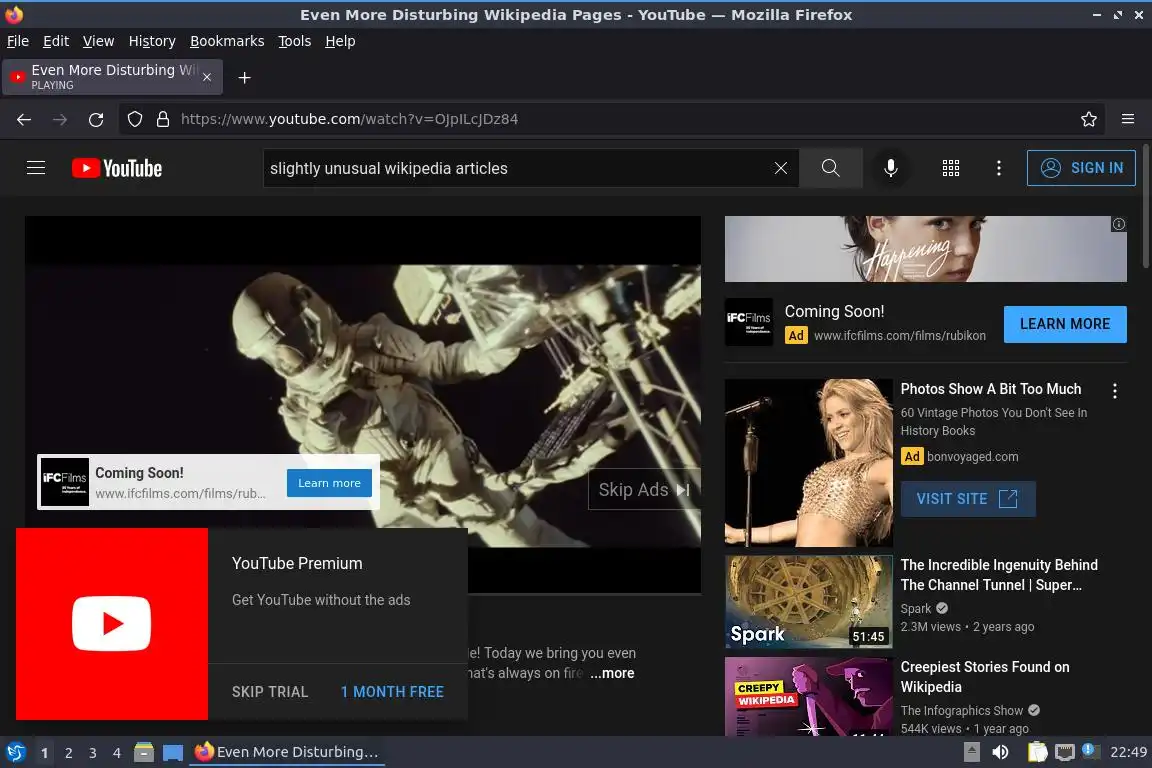The width and height of the screenshot is (1152, 768).
Task: Open the Tools menu
Action: coord(295,41)
